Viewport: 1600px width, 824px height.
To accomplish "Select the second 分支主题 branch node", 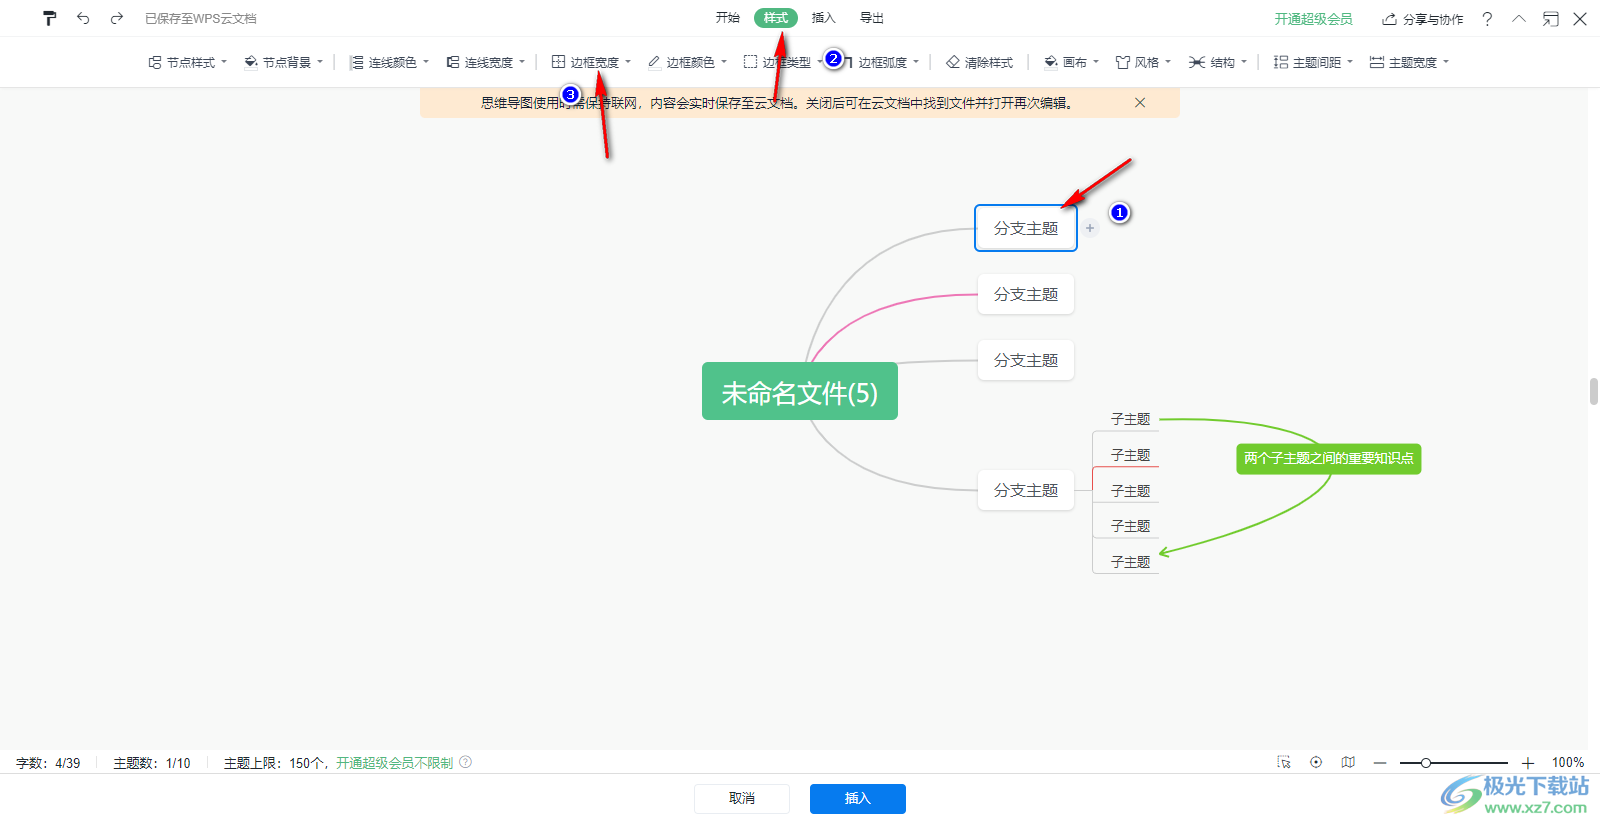I will (1026, 294).
